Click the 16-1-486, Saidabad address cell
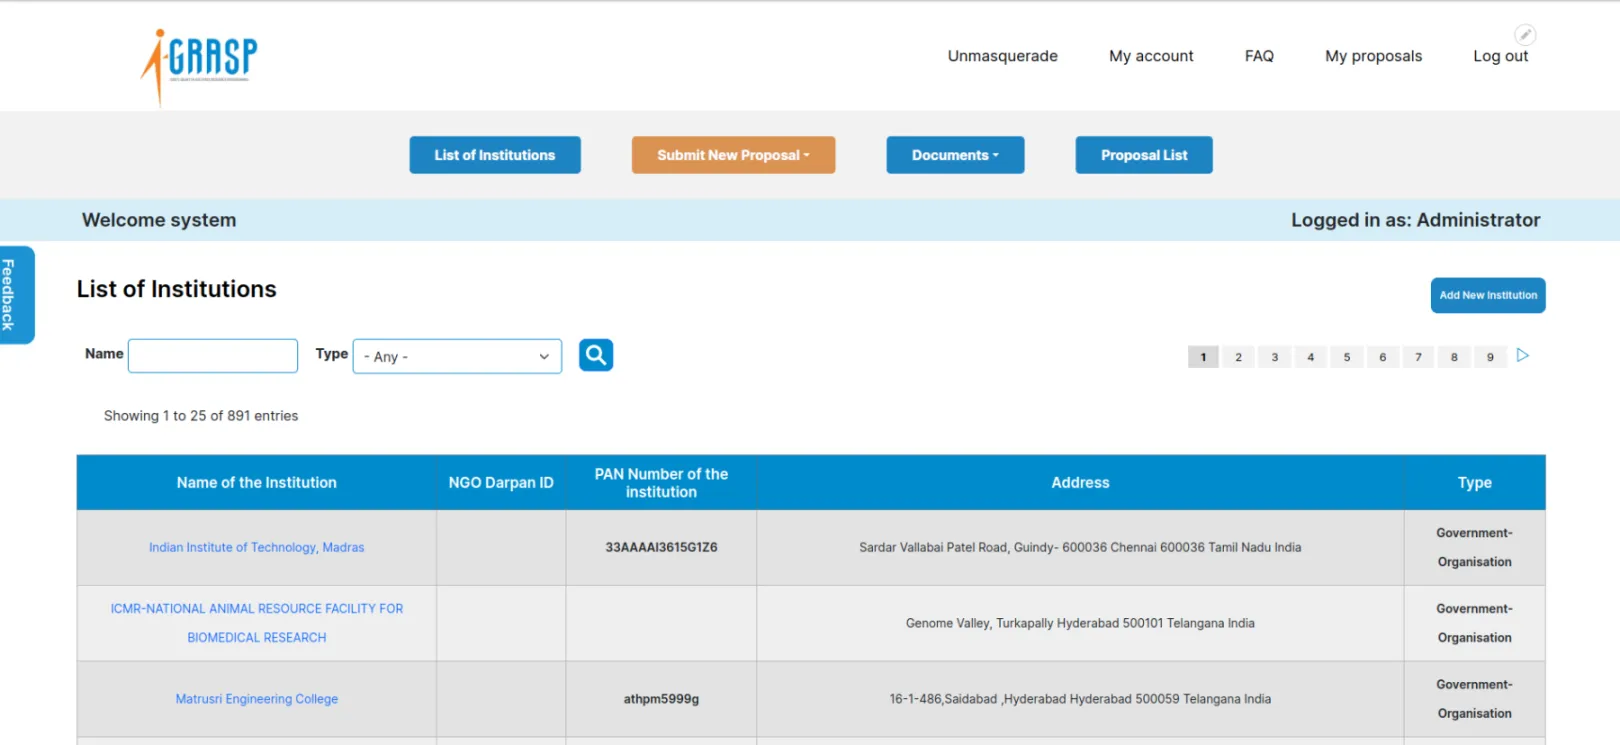 1080,699
